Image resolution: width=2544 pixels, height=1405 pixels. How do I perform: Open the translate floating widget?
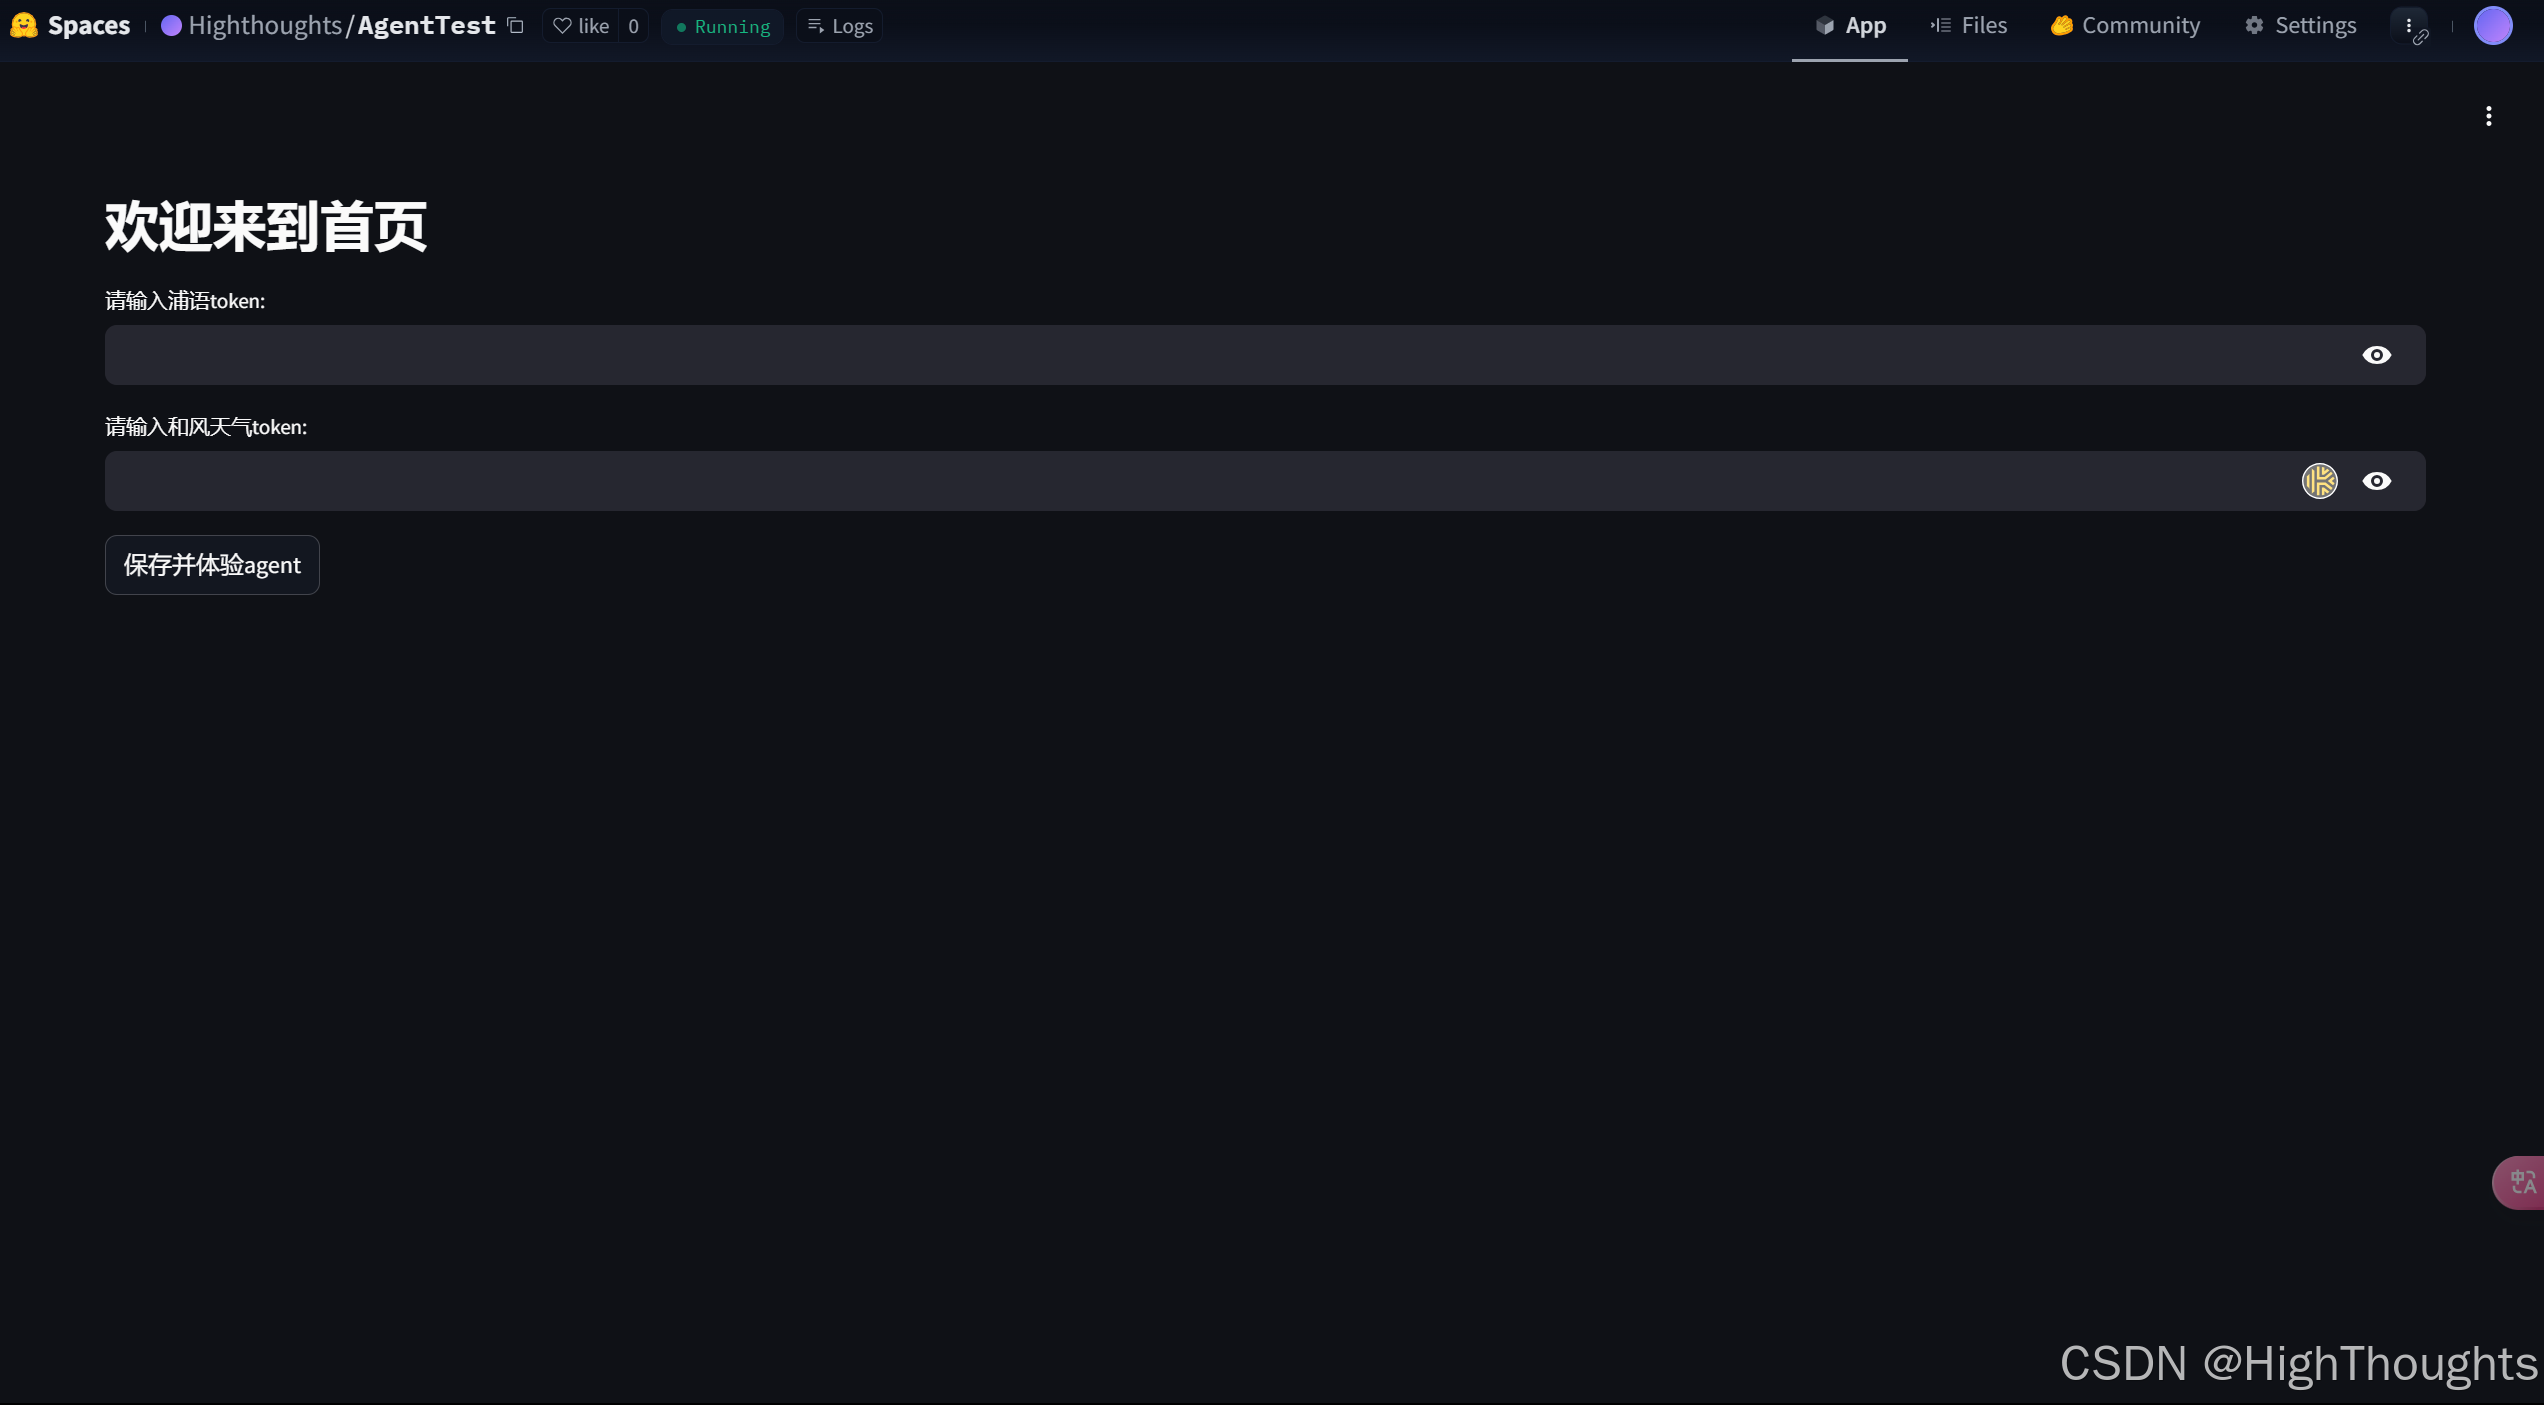[x=2522, y=1183]
